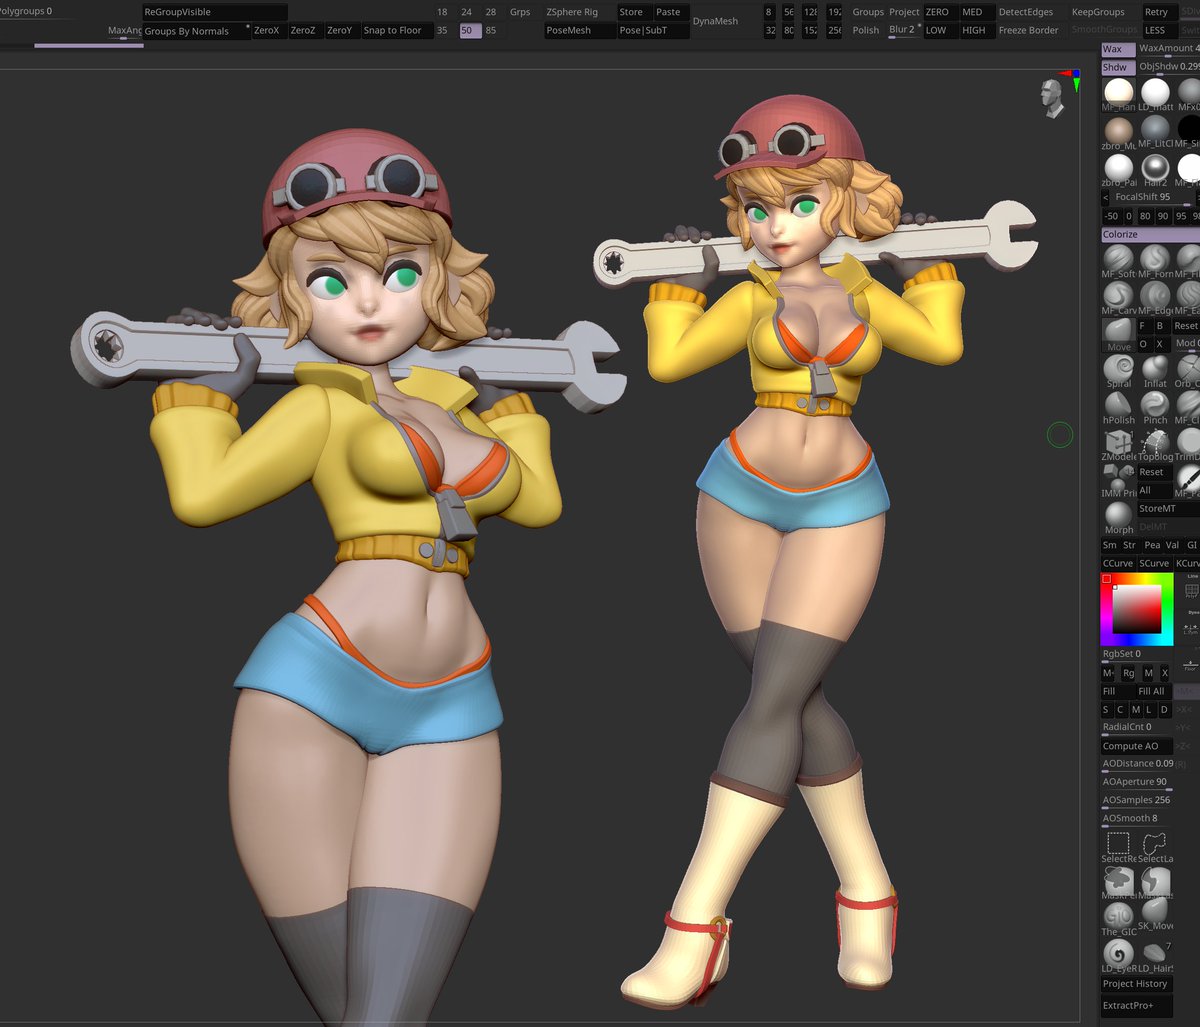Select the ZModeler brush

pyautogui.click(x=1118, y=445)
